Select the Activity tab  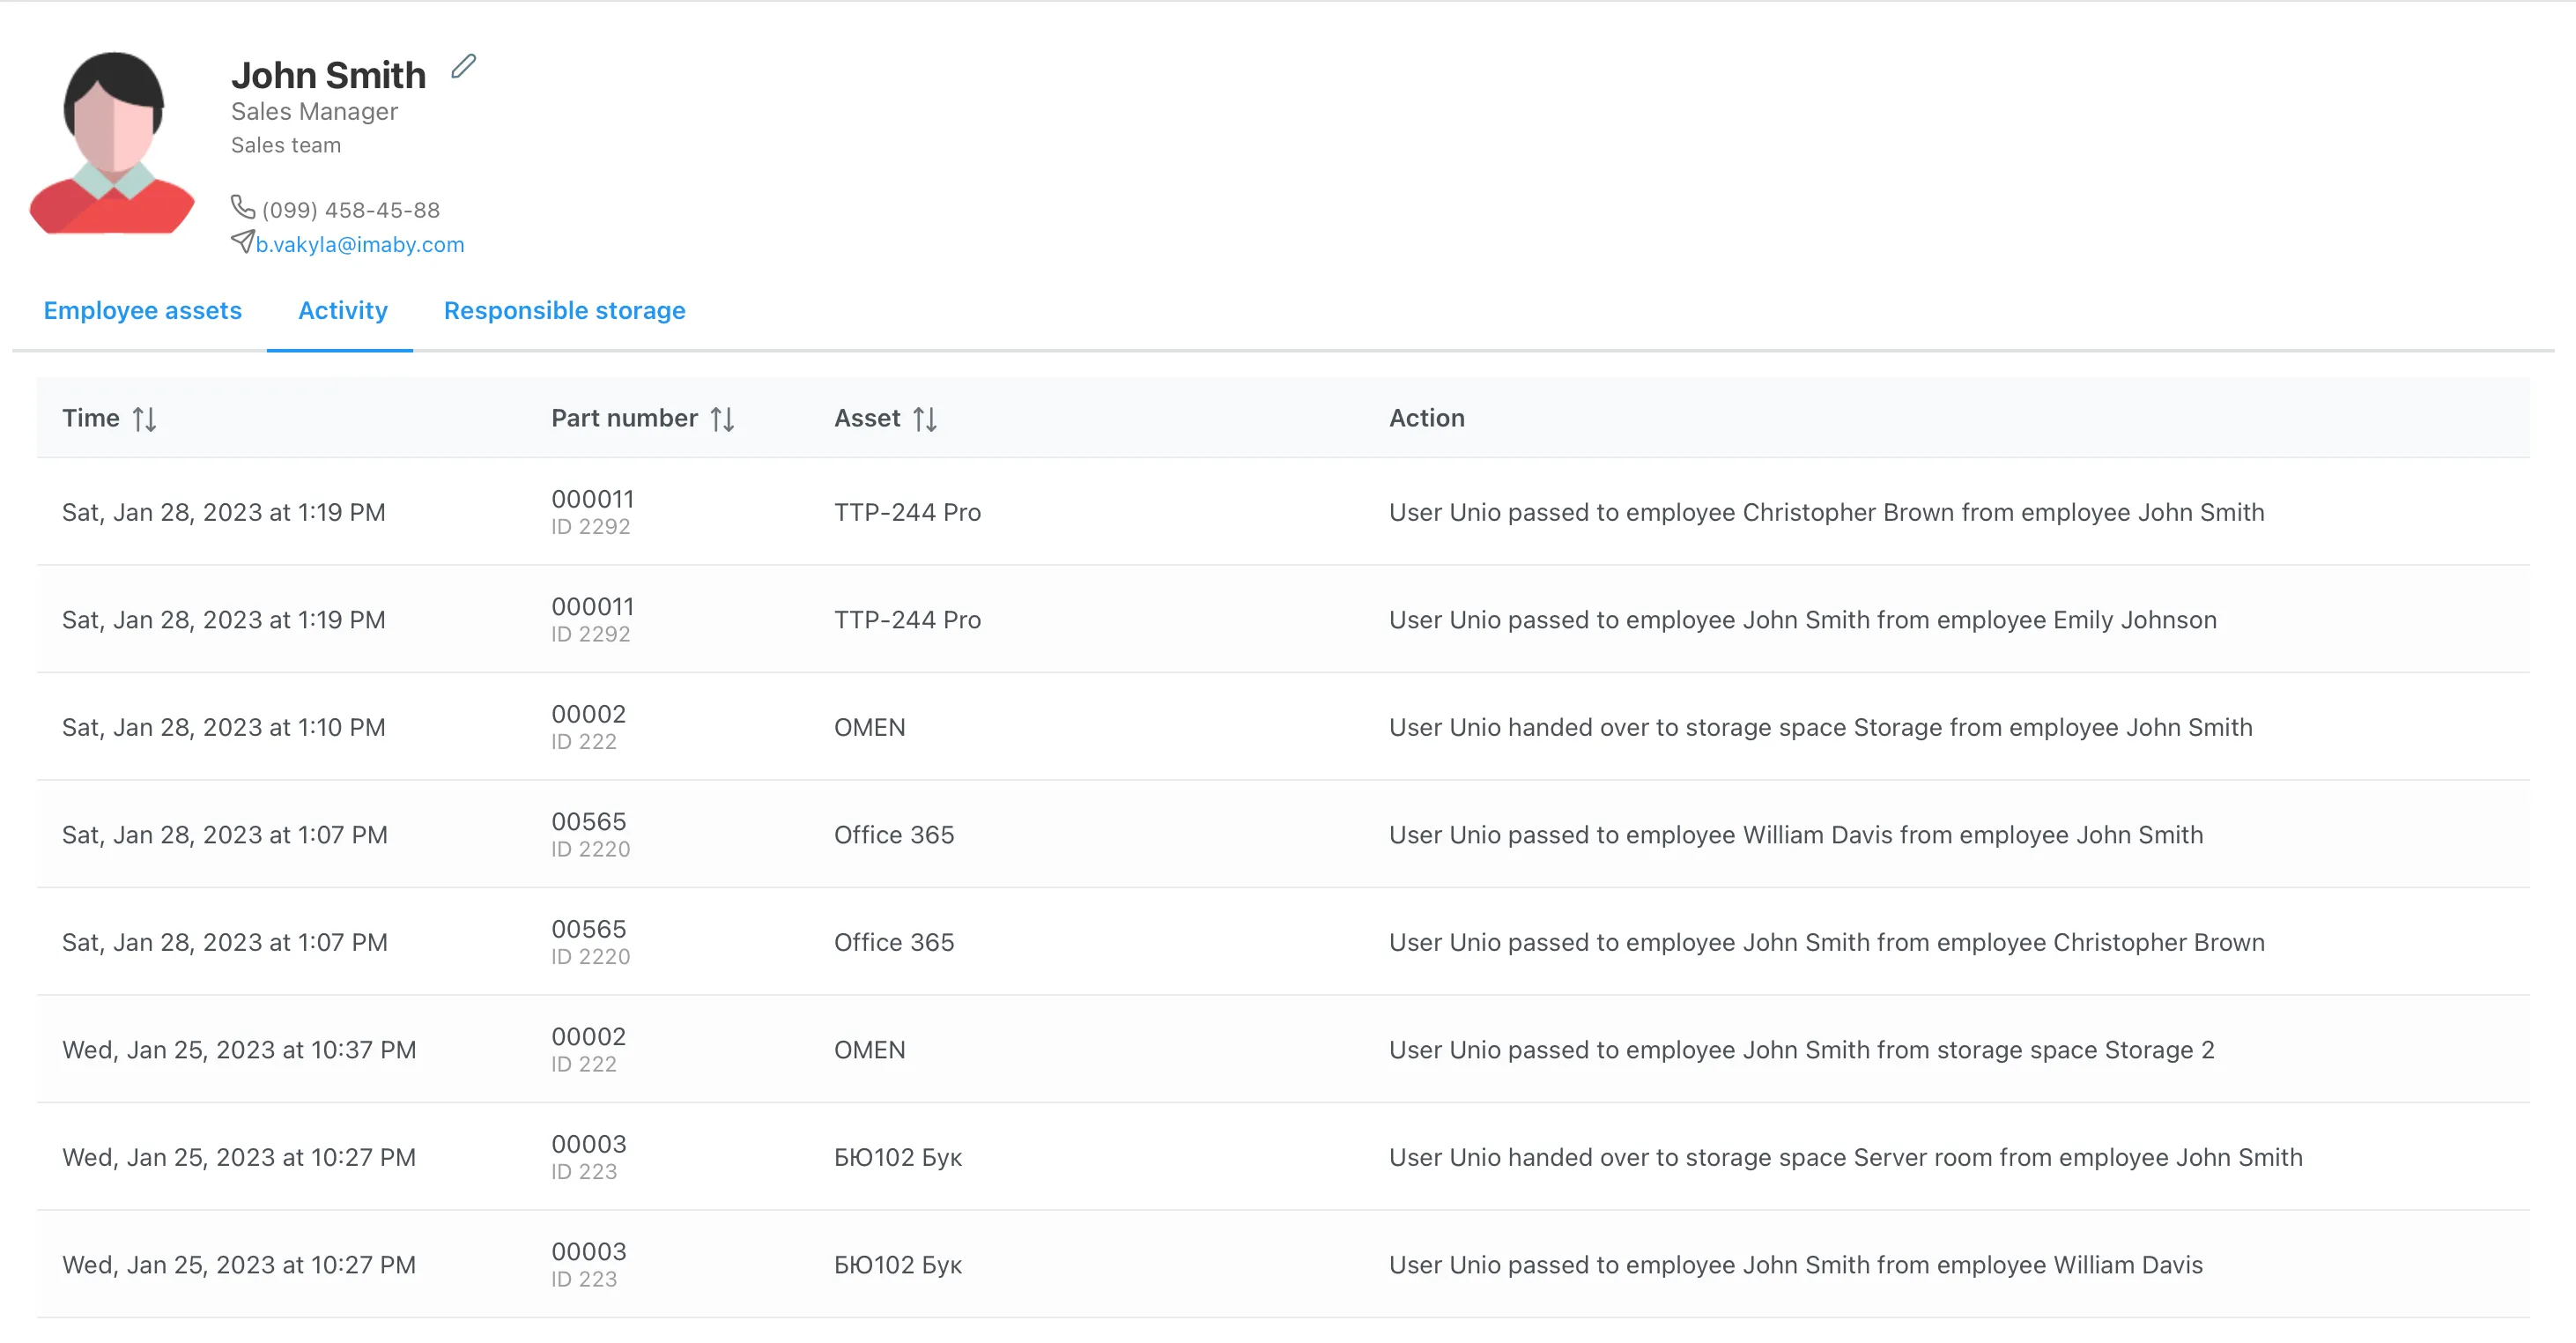(342, 311)
